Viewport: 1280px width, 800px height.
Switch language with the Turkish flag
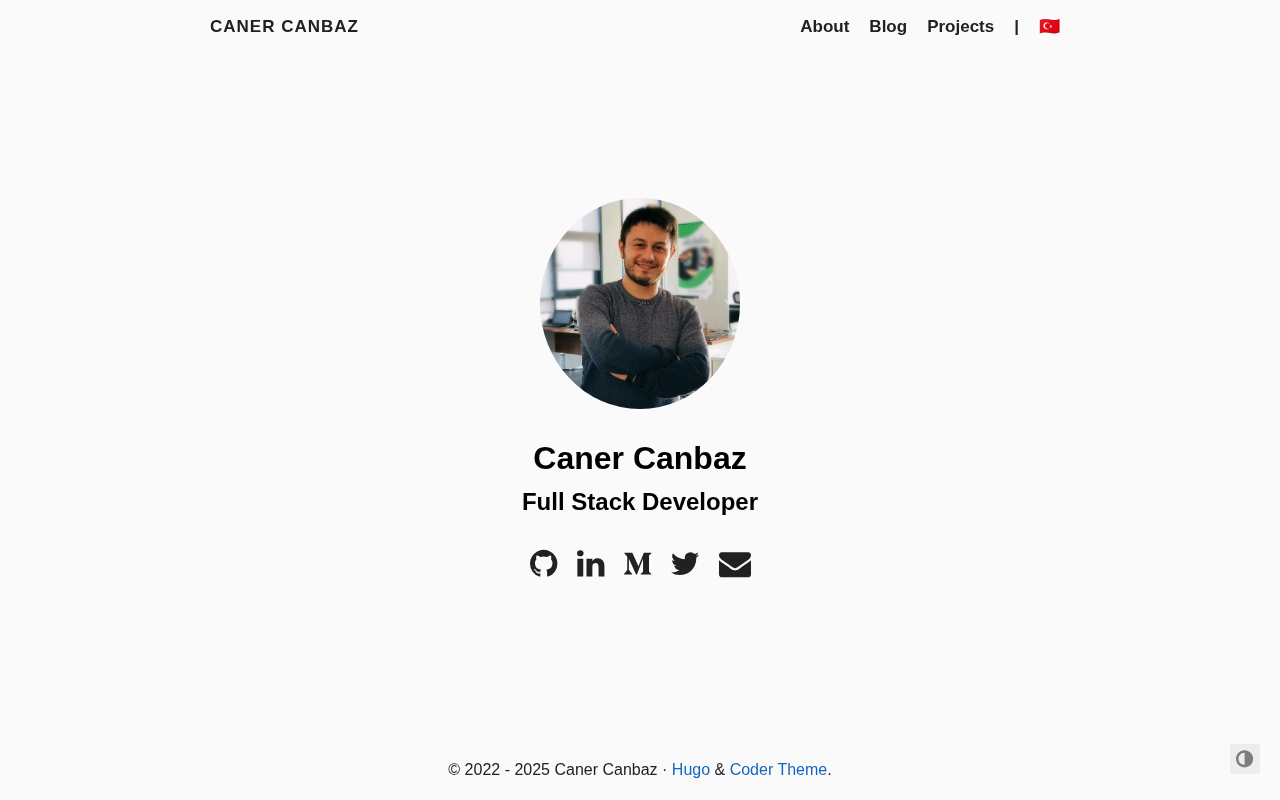coord(1049,27)
